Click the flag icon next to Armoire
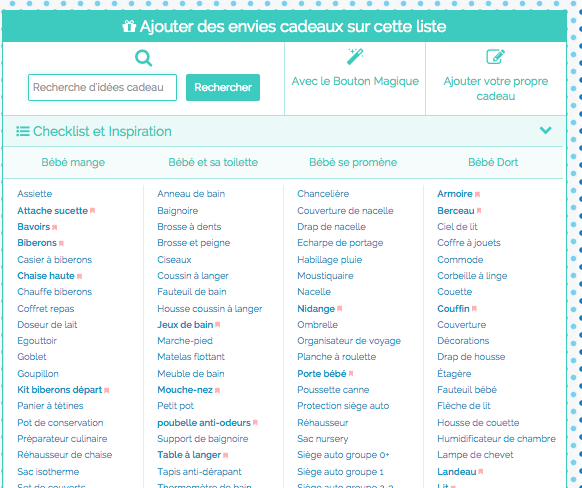582x488 pixels. (x=477, y=194)
